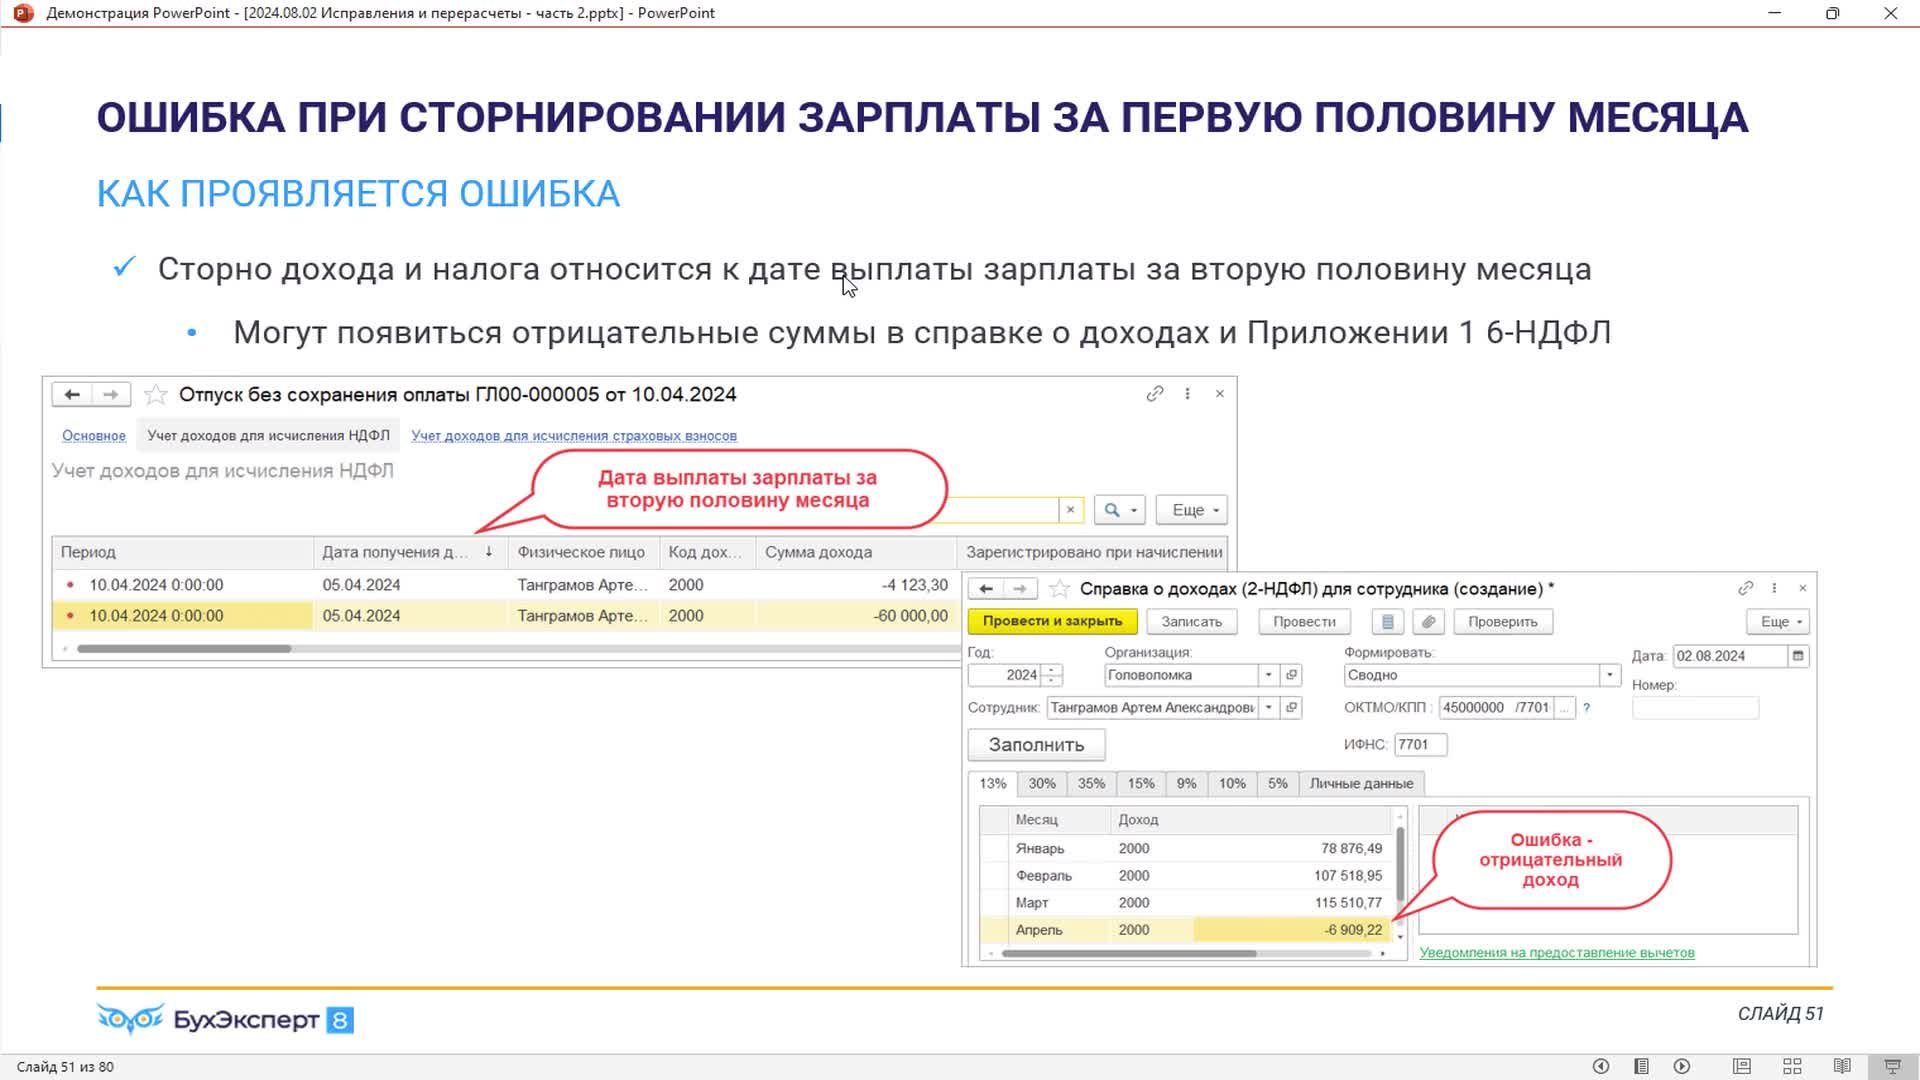This screenshot has height=1080, width=1920.
Task: Expand the Формировать Сводно dropdown
Action: (1609, 675)
